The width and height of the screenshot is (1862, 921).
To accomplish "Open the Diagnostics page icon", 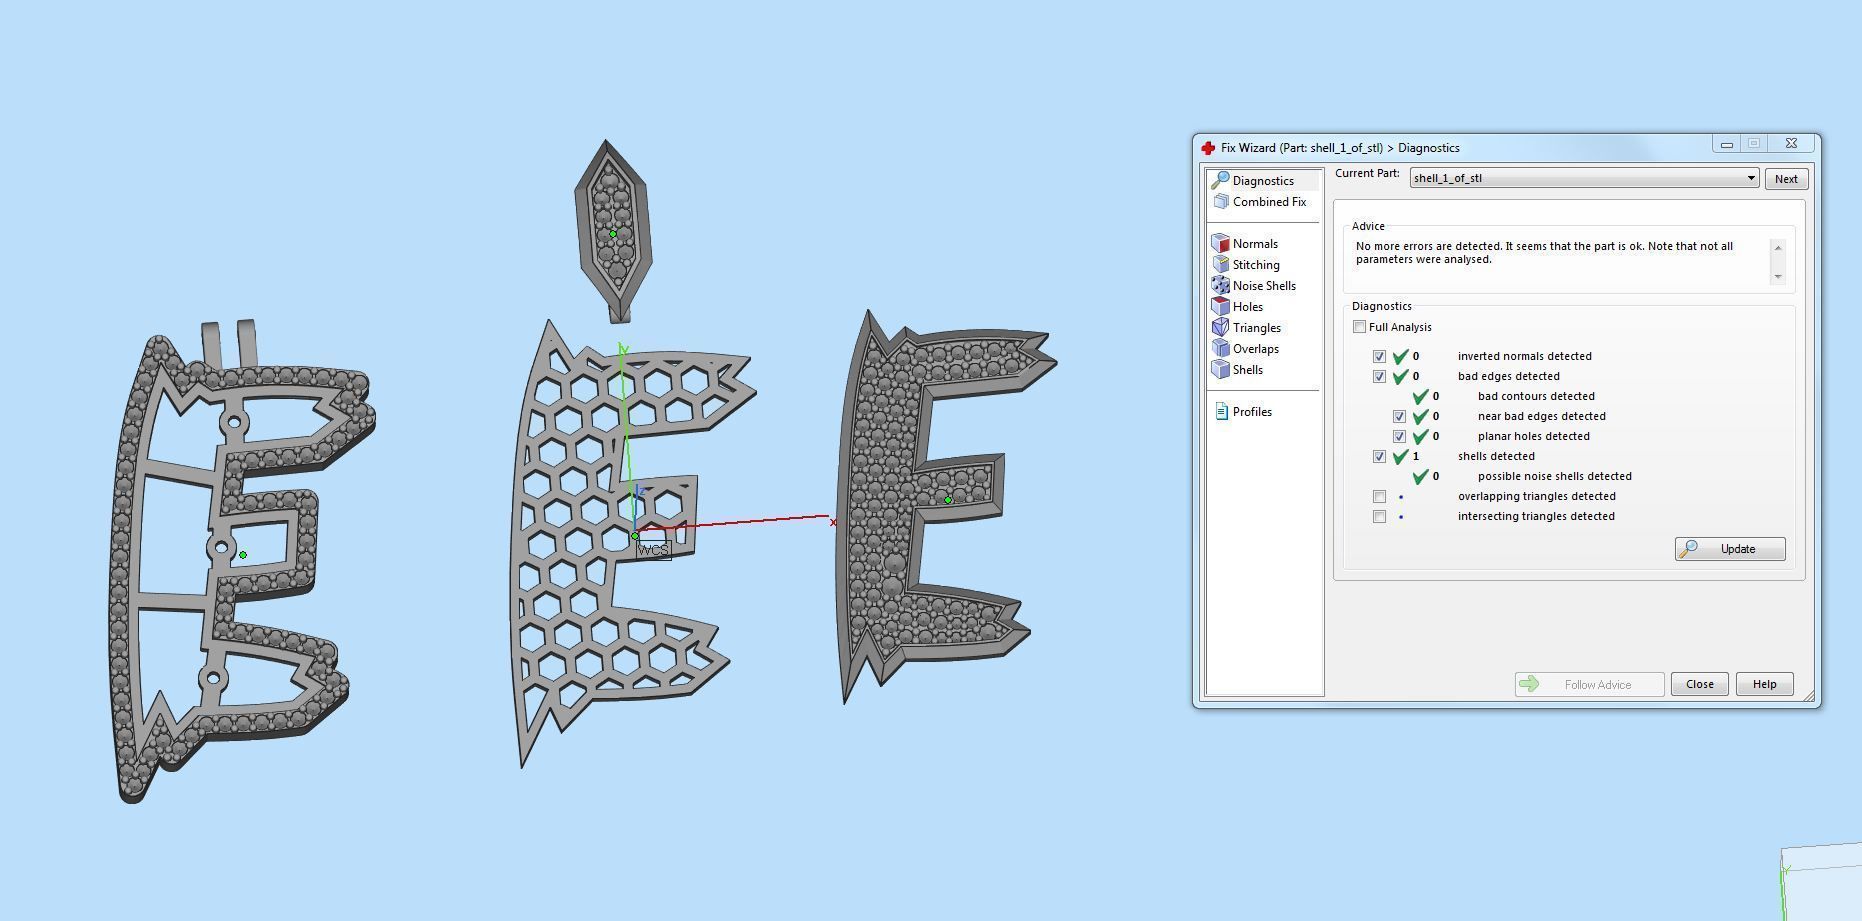I will click(x=1220, y=180).
